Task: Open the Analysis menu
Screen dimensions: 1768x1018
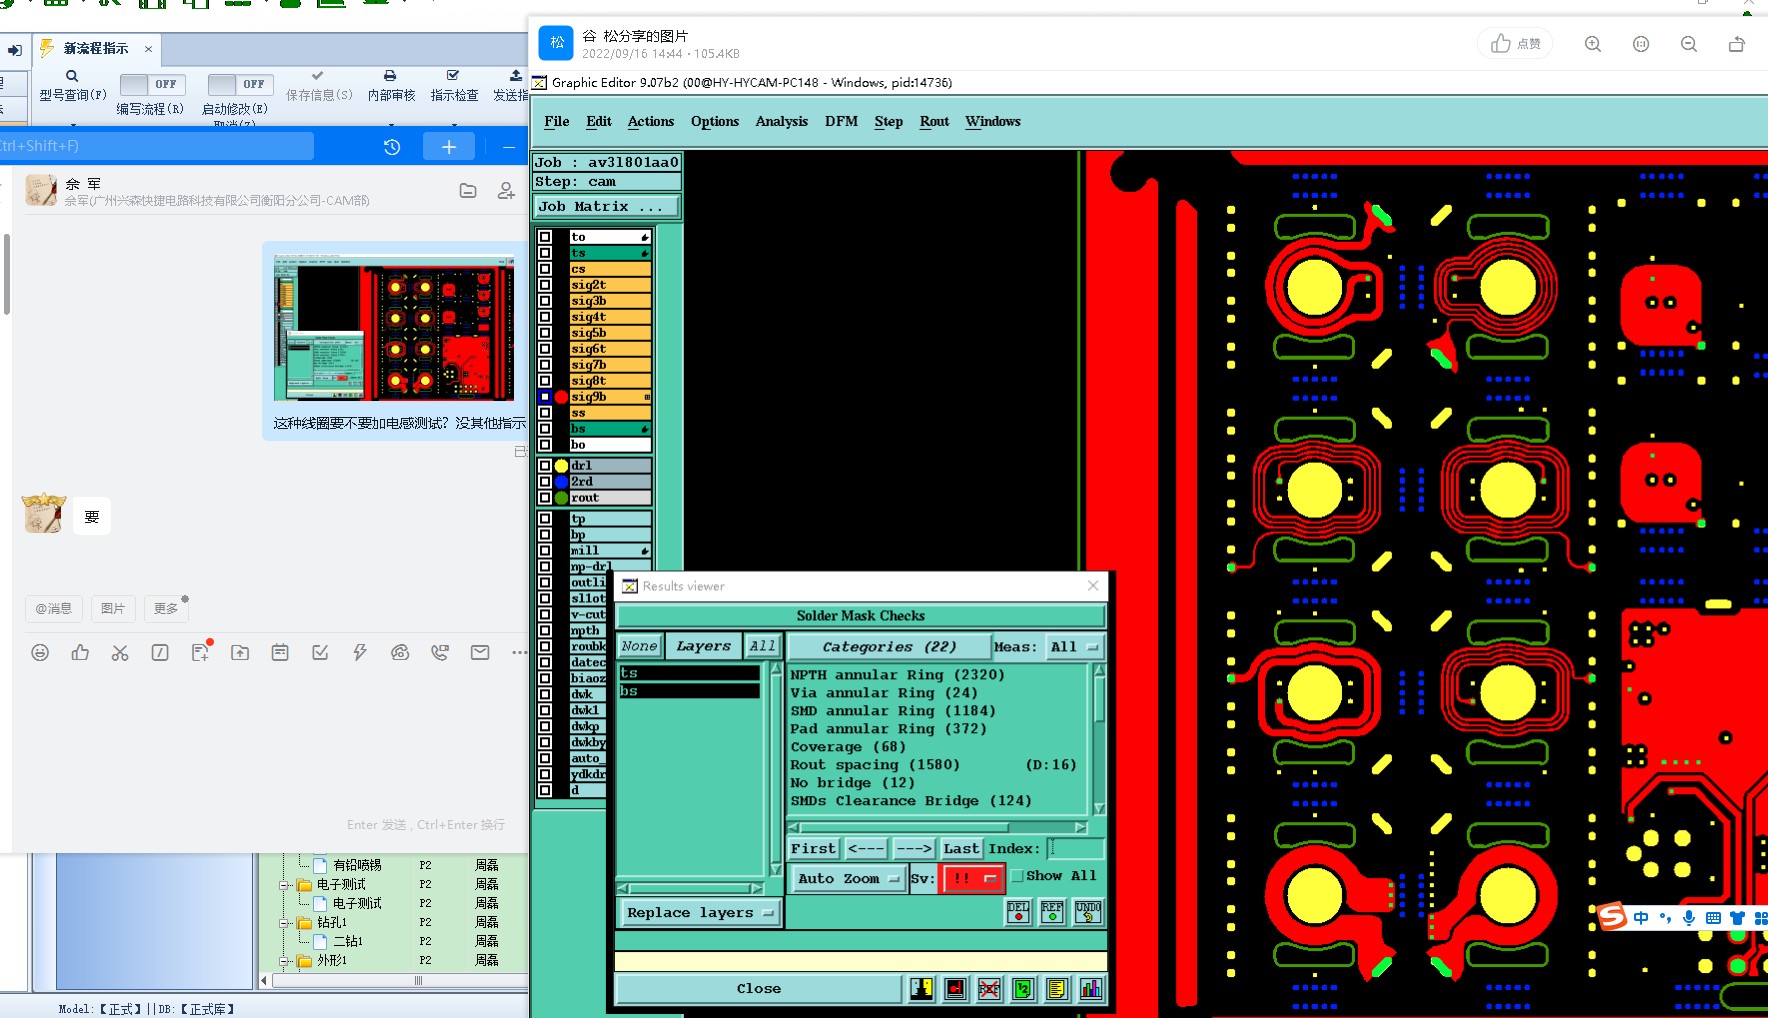Action: [781, 121]
